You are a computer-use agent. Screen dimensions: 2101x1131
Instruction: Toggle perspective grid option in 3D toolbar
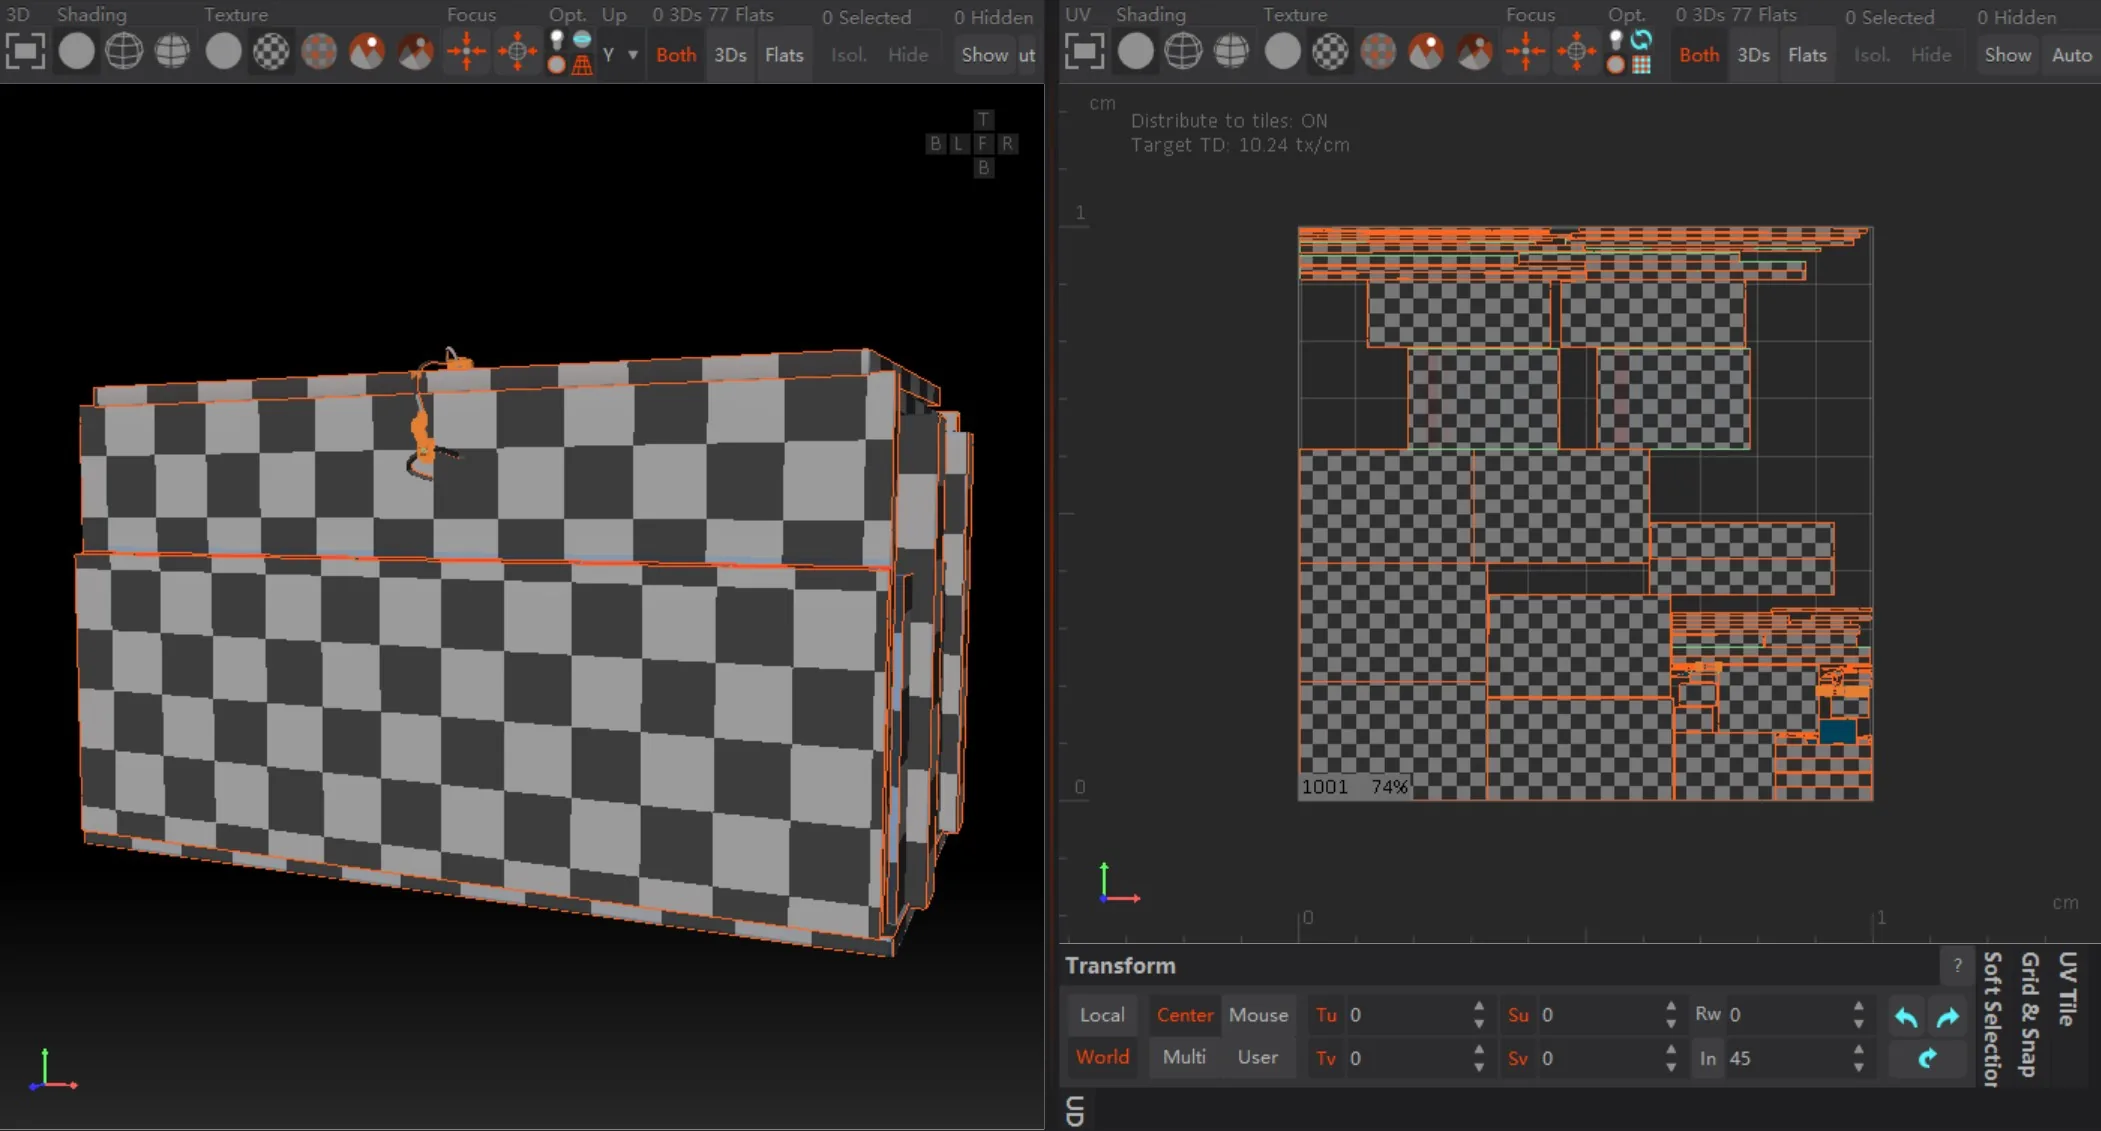582,64
